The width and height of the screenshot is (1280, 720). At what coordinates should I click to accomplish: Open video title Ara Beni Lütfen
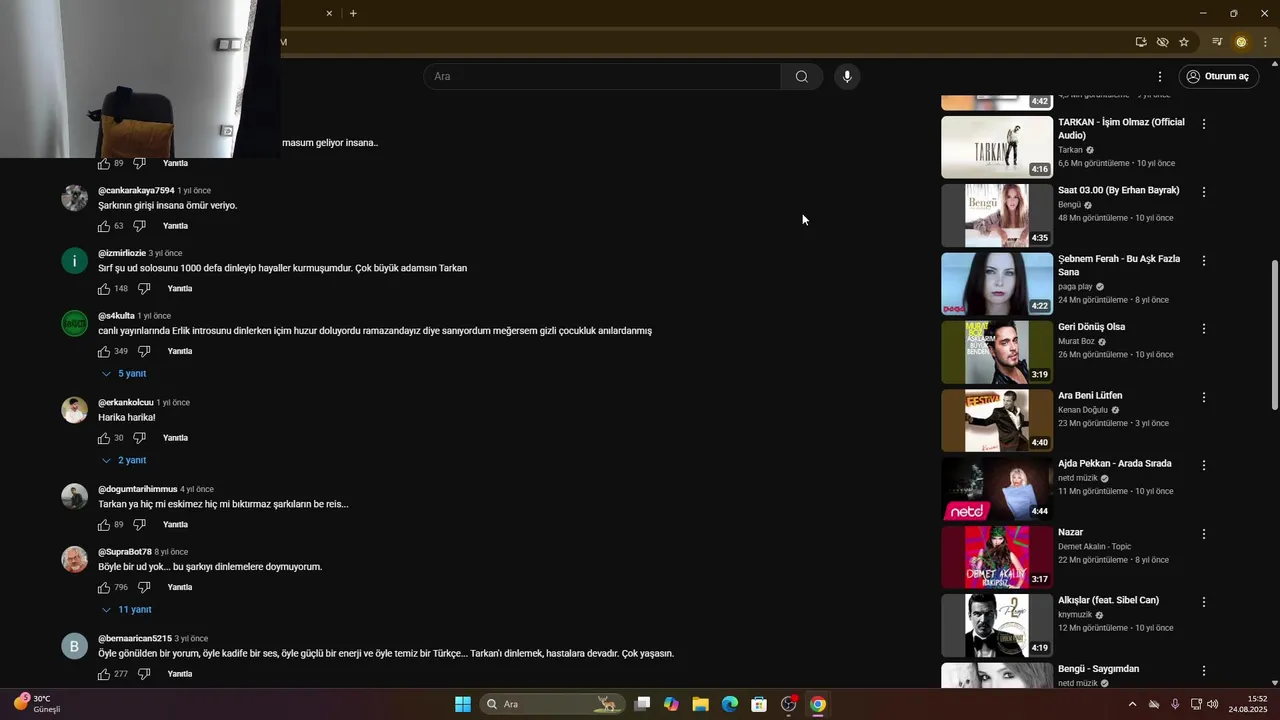[x=1090, y=396]
